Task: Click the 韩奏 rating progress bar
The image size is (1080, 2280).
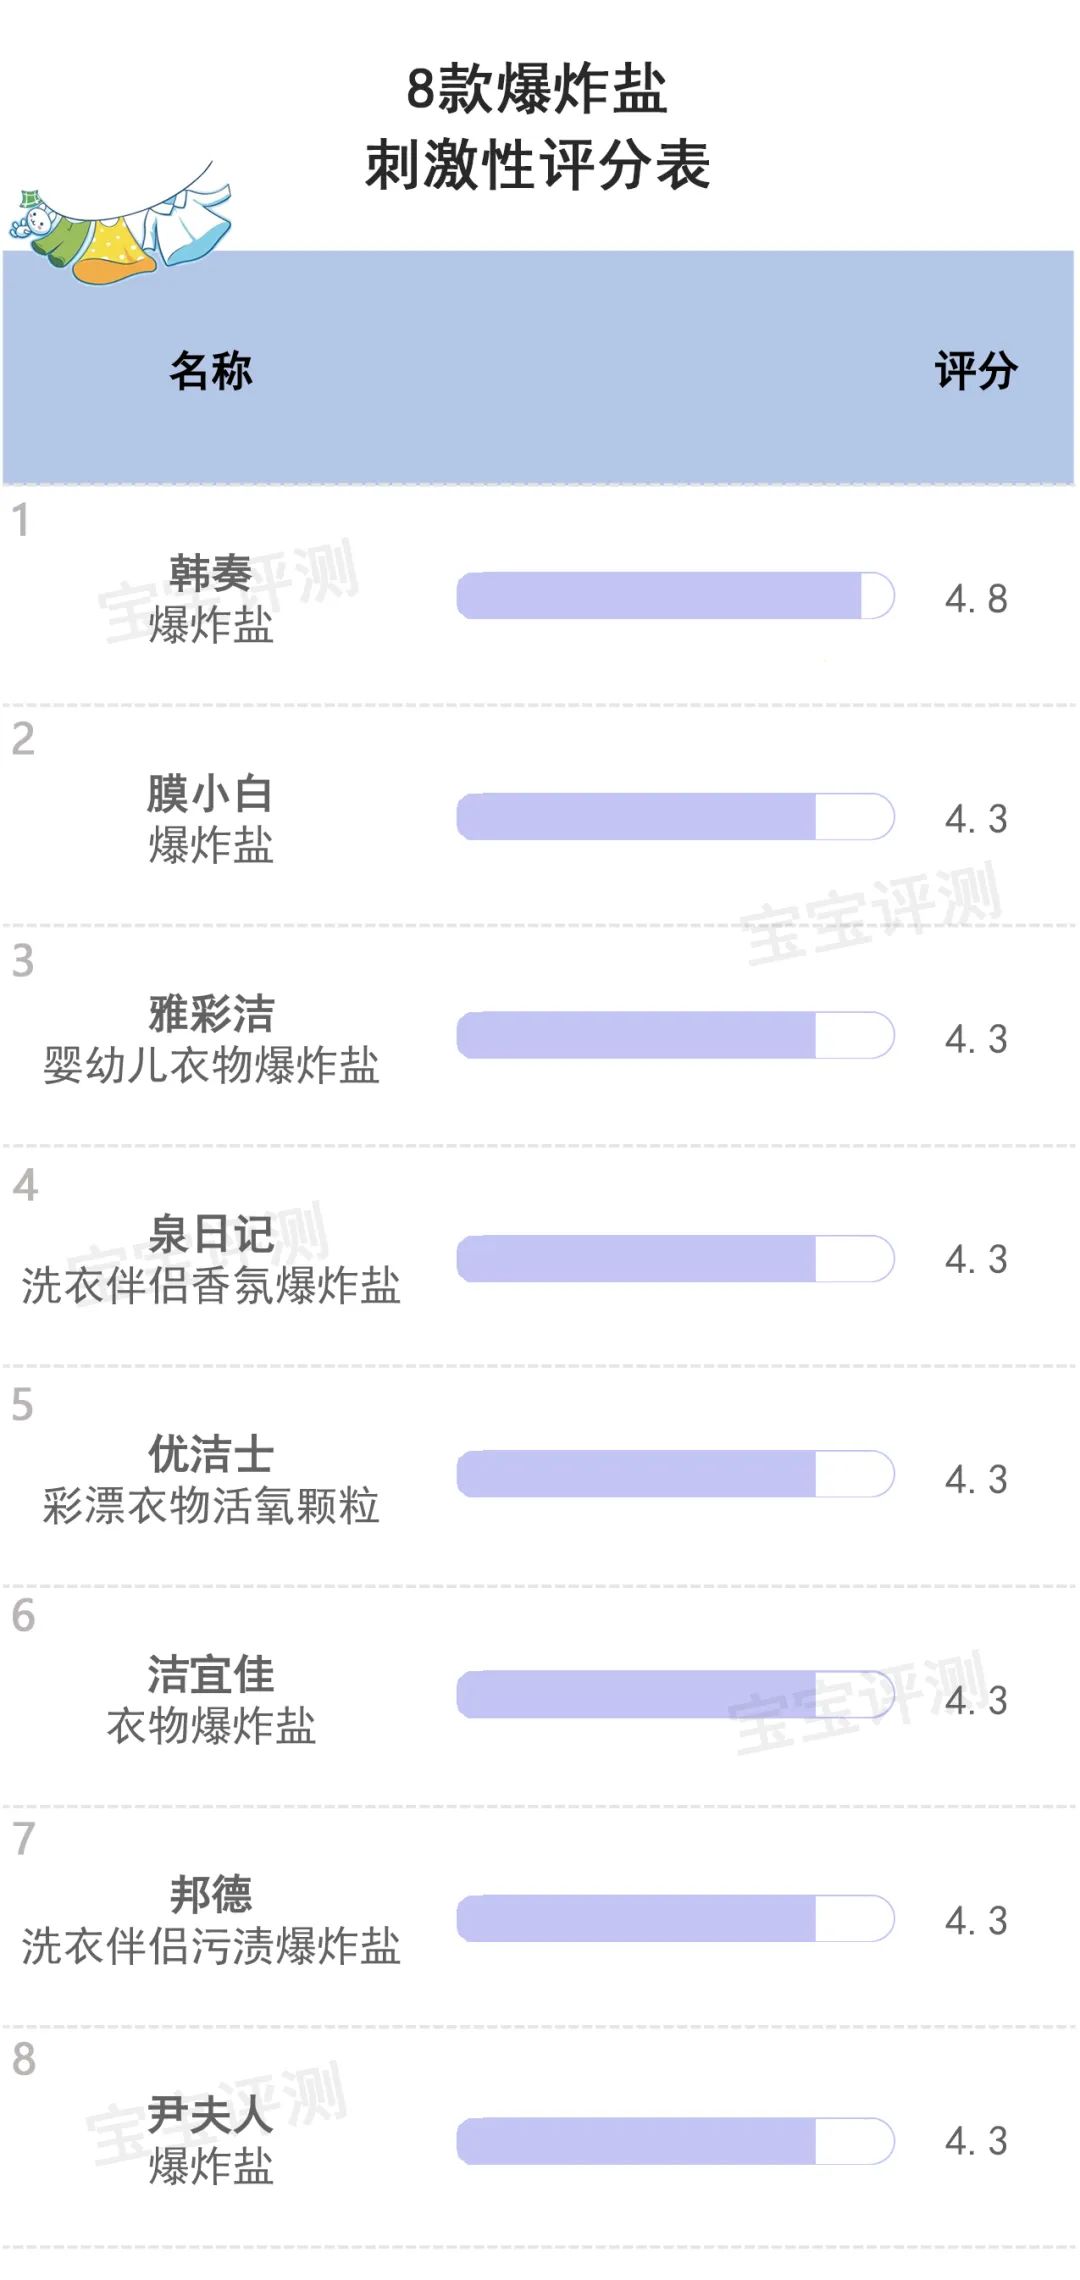Action: click(675, 596)
